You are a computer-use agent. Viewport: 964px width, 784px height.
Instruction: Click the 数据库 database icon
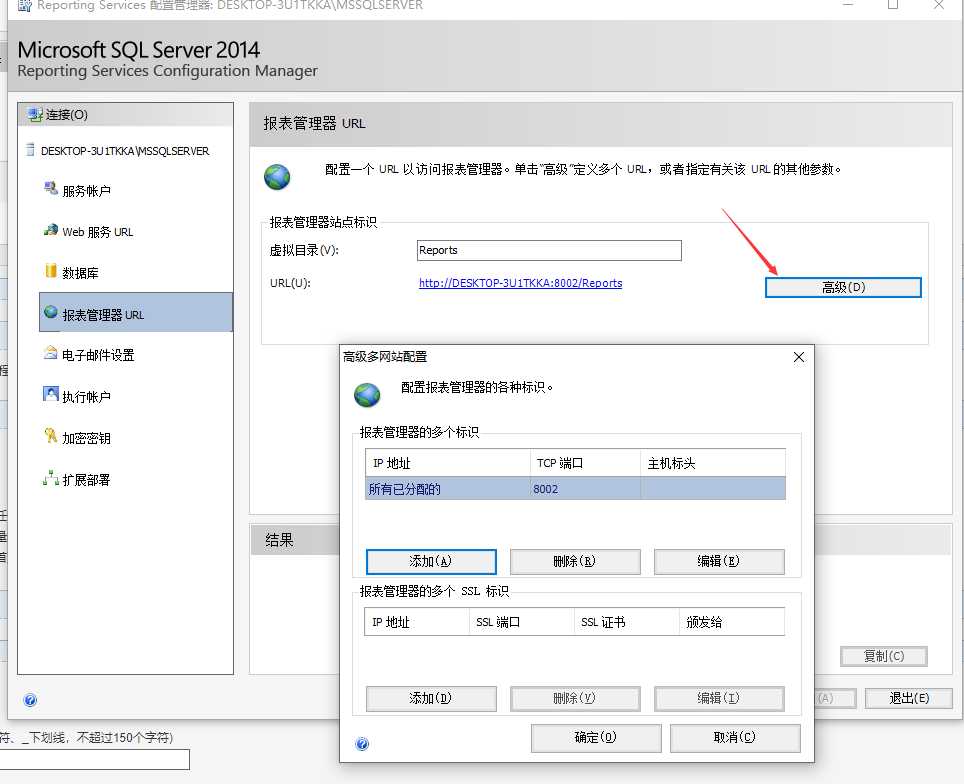50,271
